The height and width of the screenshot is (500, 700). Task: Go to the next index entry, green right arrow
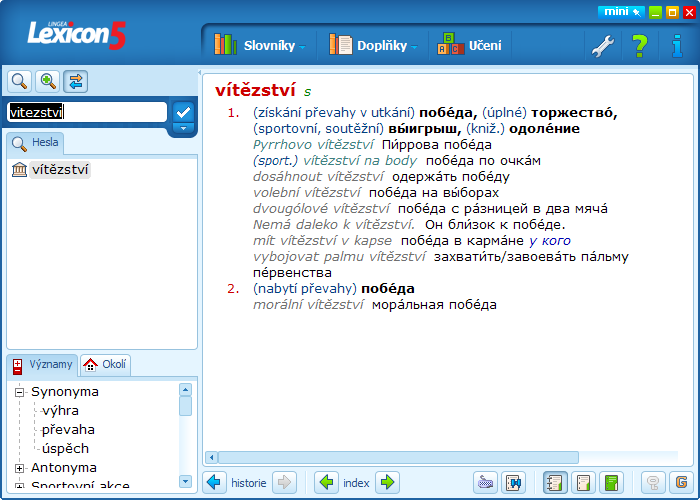(x=387, y=483)
